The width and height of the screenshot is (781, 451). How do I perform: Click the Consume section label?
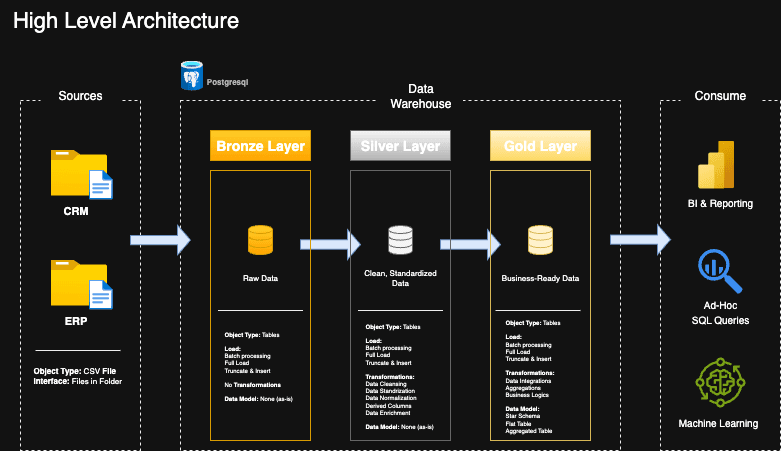coord(720,96)
